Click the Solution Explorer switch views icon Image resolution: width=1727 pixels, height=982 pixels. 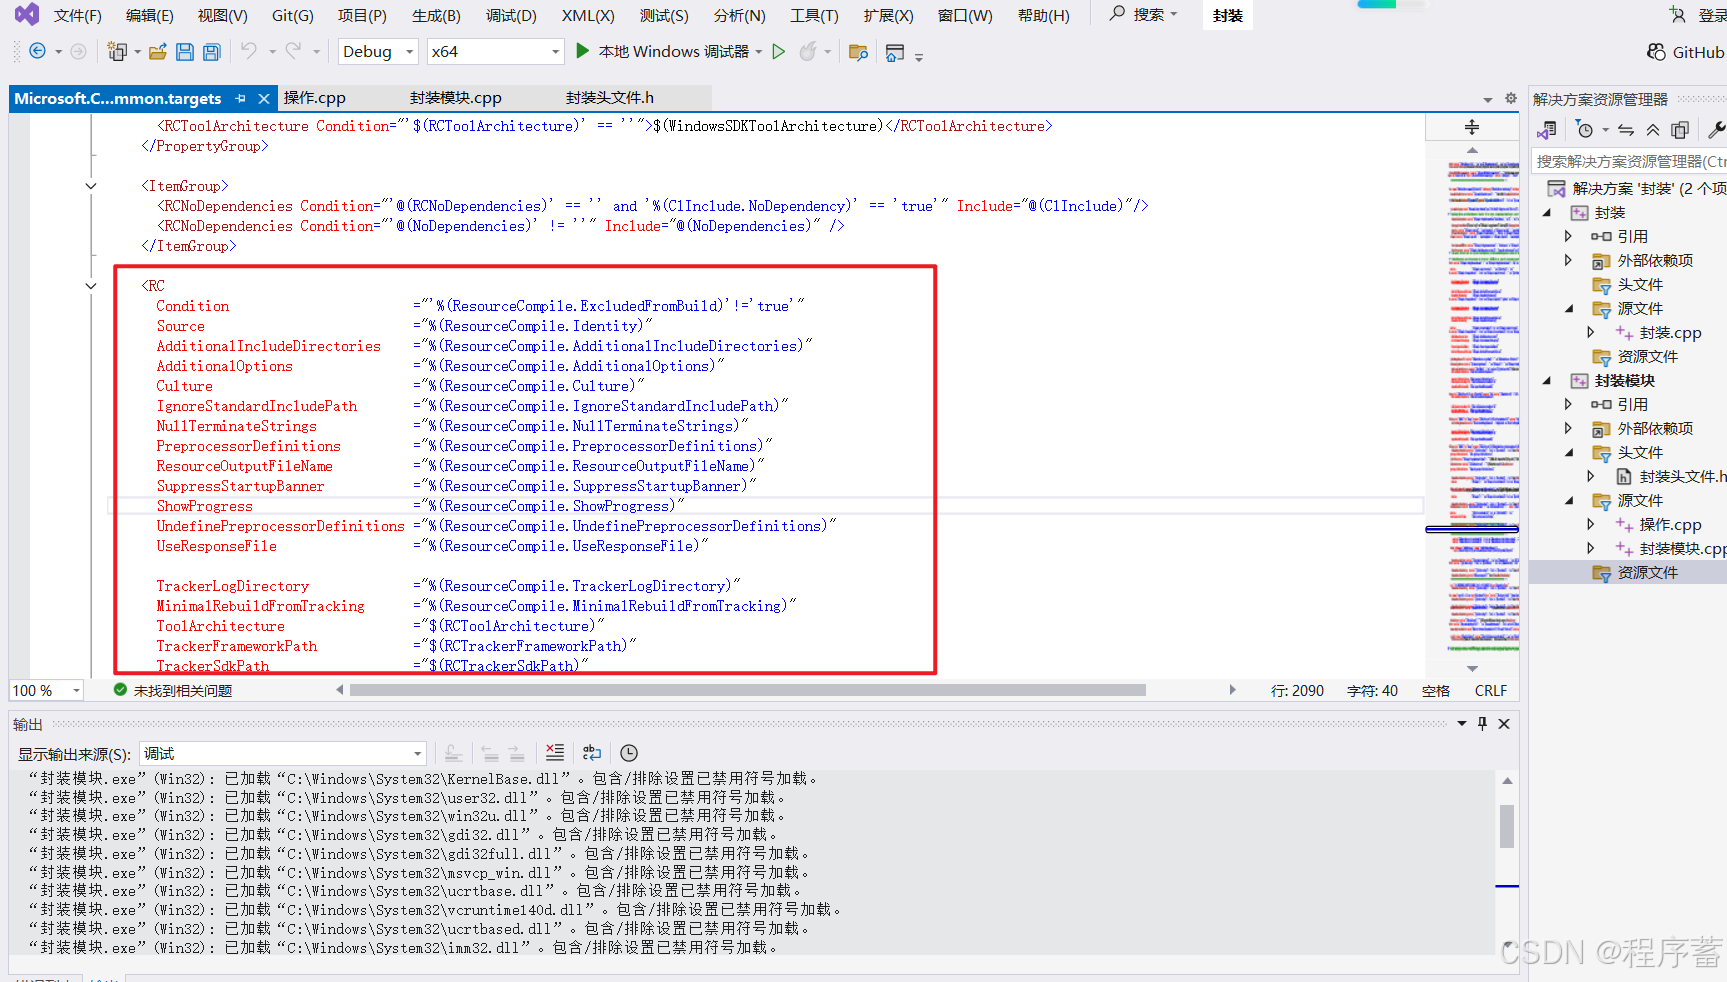[x=1547, y=129]
